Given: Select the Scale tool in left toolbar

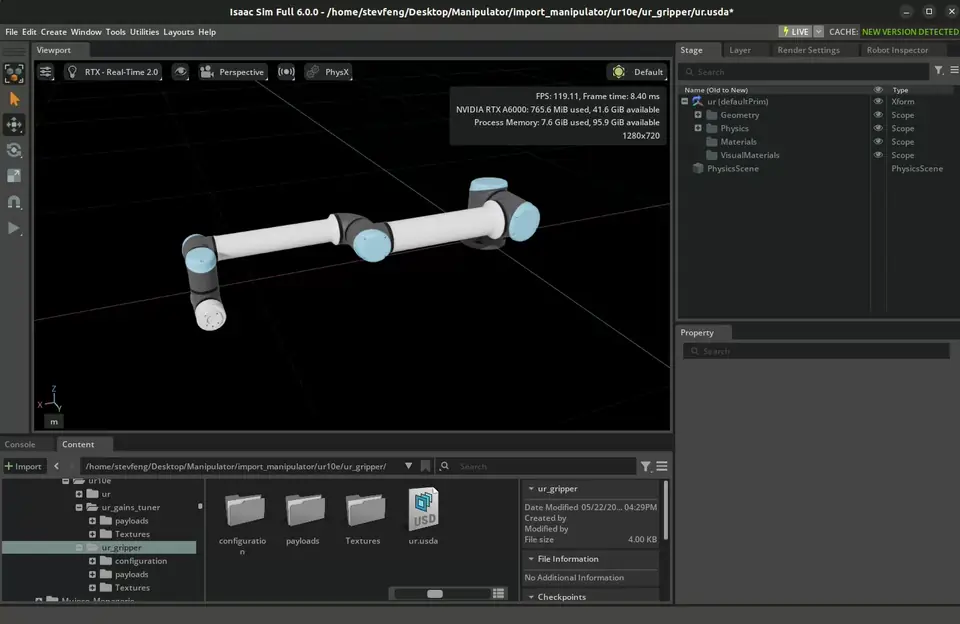Looking at the screenshot, I should tap(14, 176).
